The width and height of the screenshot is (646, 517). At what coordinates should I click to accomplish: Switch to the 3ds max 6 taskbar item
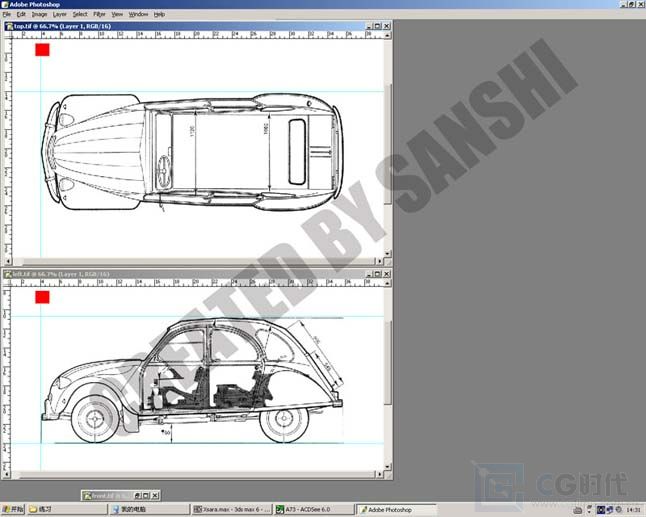click(232, 510)
